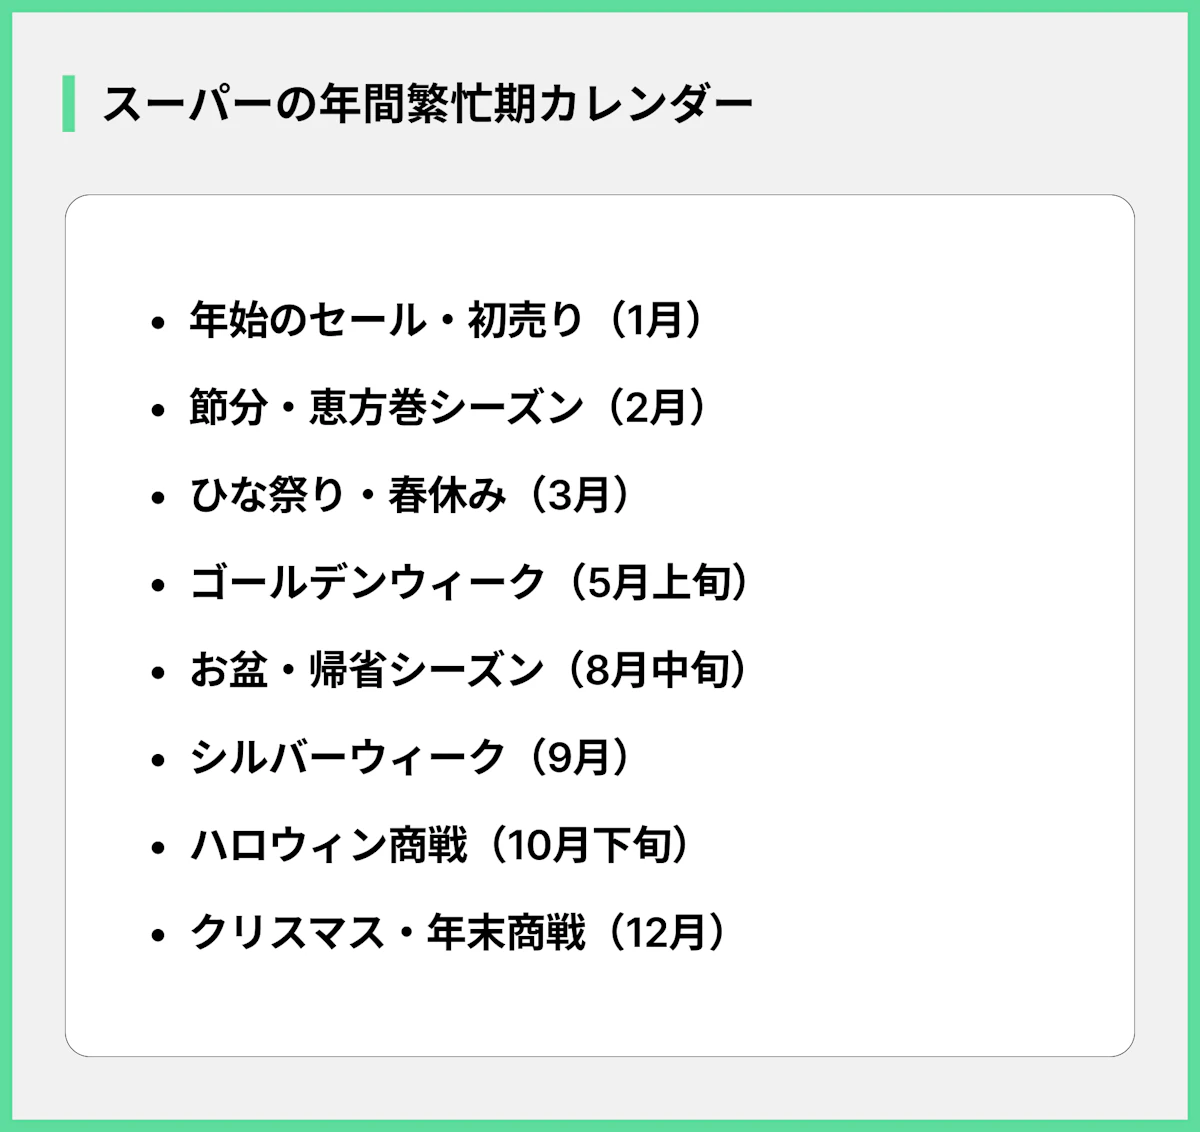Click the bullet before 節分・恵方巻シーズン
This screenshot has height=1132, width=1200.
[x=157, y=410]
